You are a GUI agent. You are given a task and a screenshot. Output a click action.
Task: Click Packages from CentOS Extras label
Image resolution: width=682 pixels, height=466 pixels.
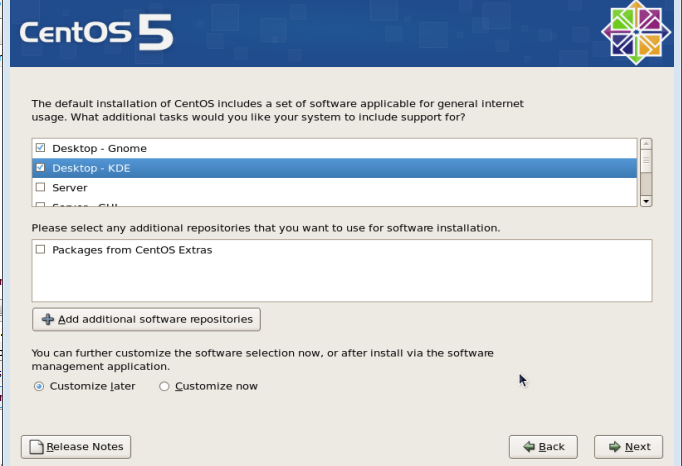click(x=132, y=250)
